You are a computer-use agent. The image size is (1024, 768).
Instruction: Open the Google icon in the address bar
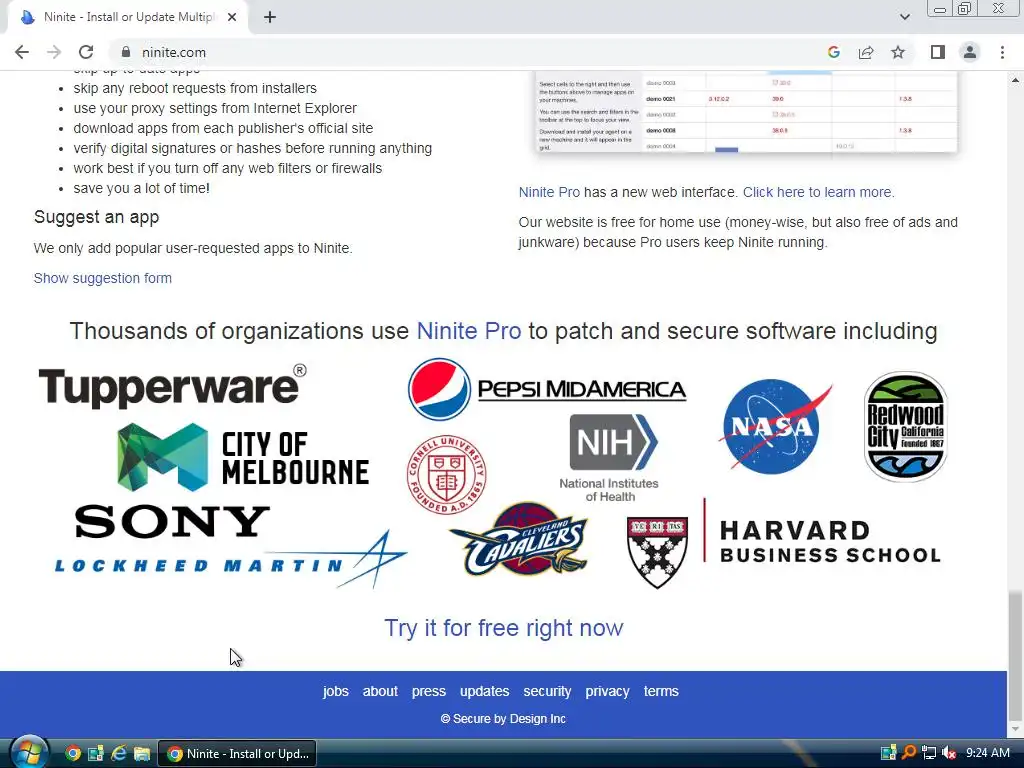[833, 52]
